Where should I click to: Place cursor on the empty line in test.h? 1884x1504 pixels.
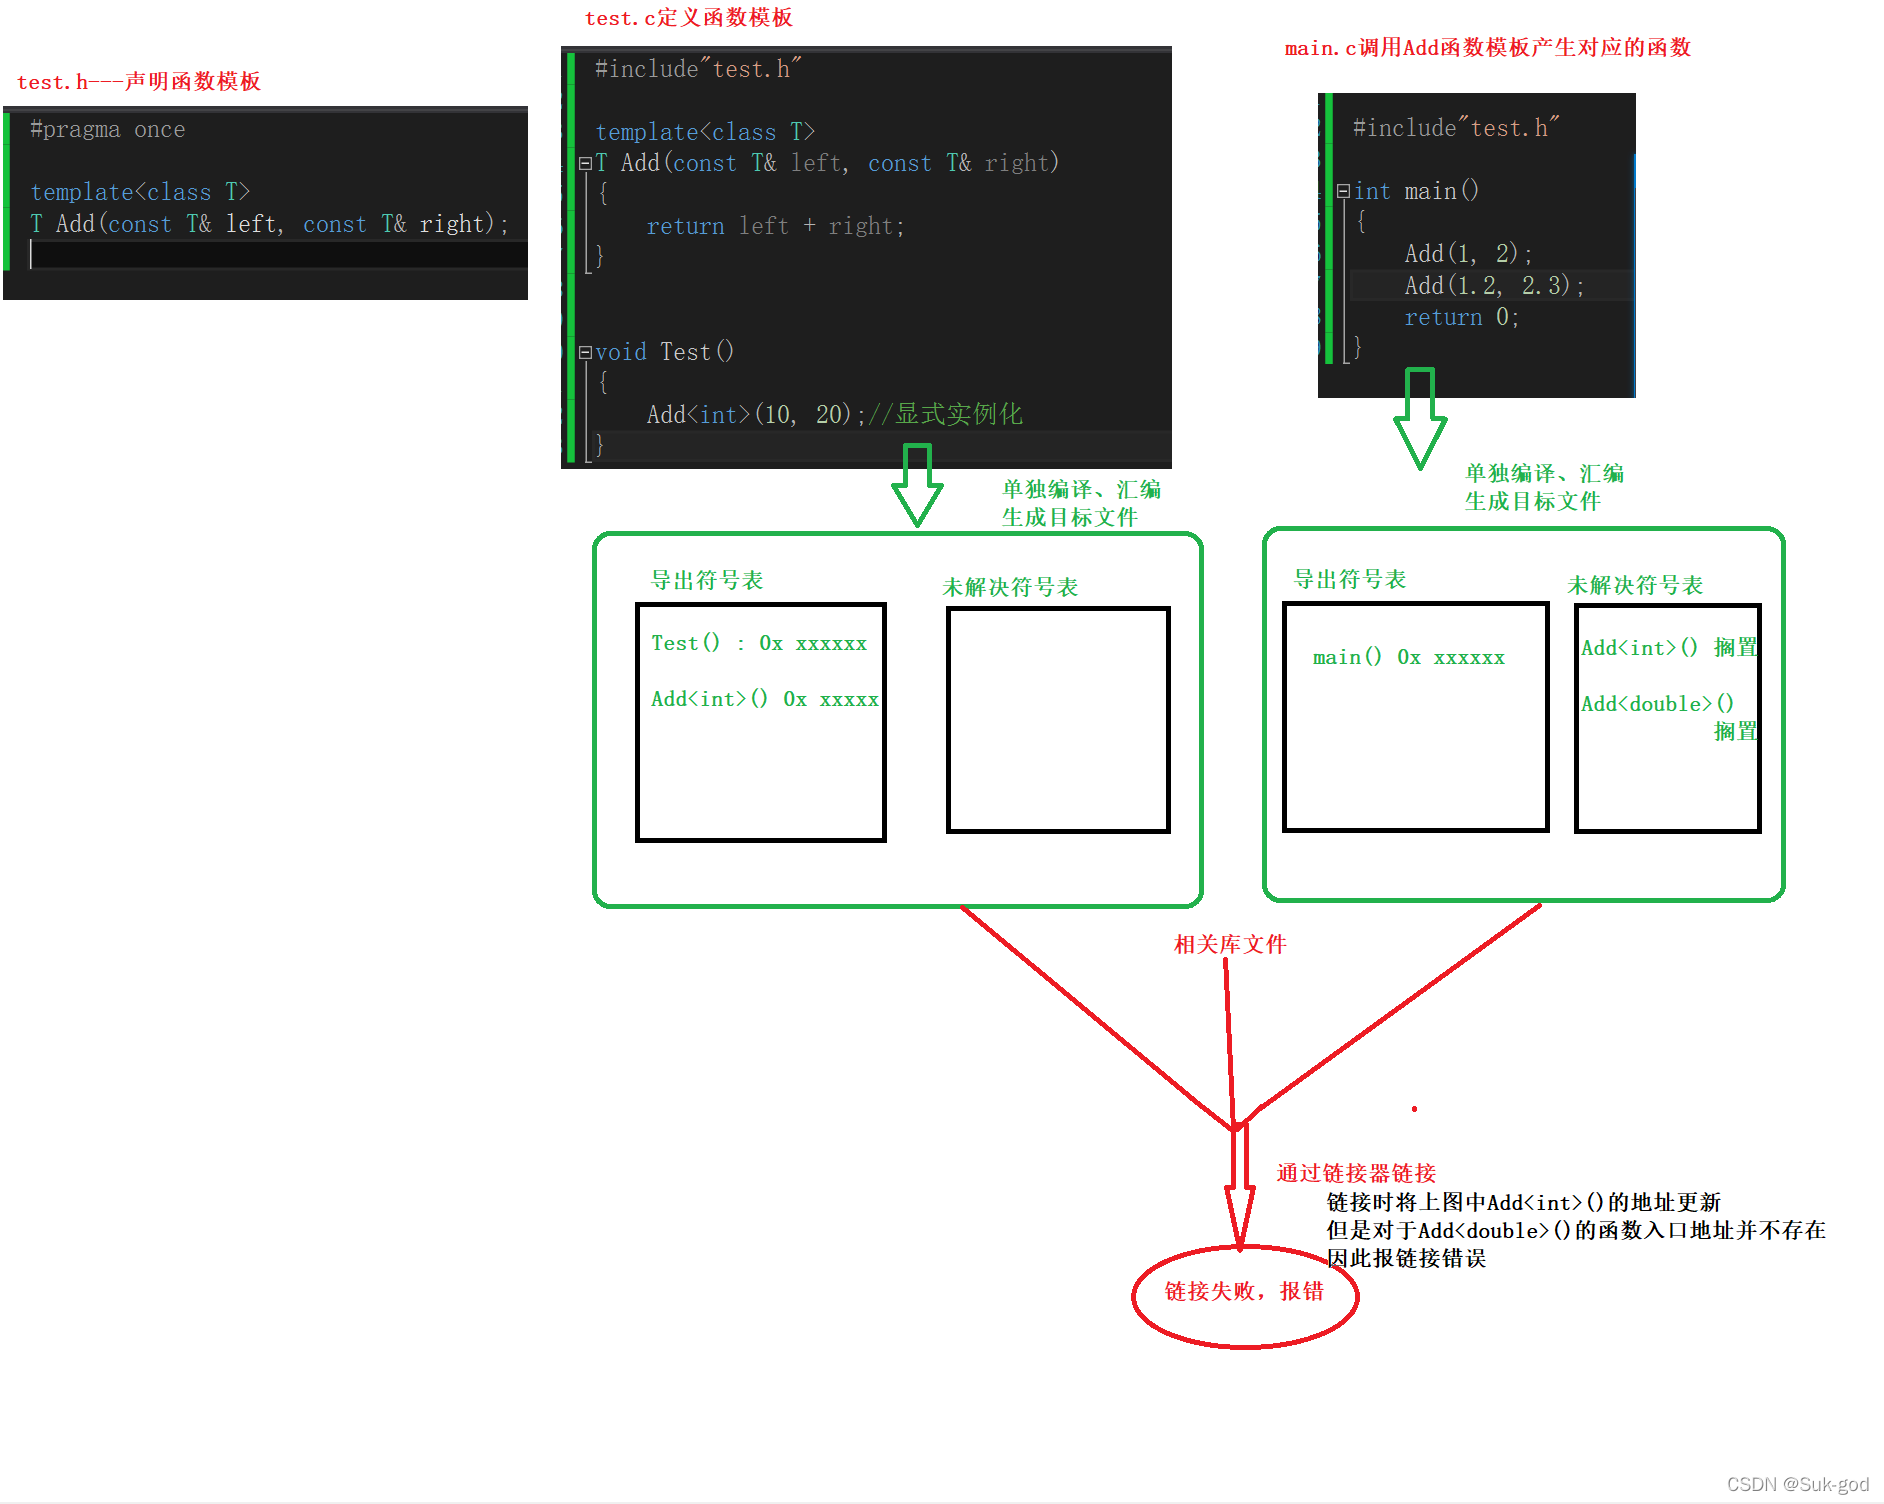278,256
